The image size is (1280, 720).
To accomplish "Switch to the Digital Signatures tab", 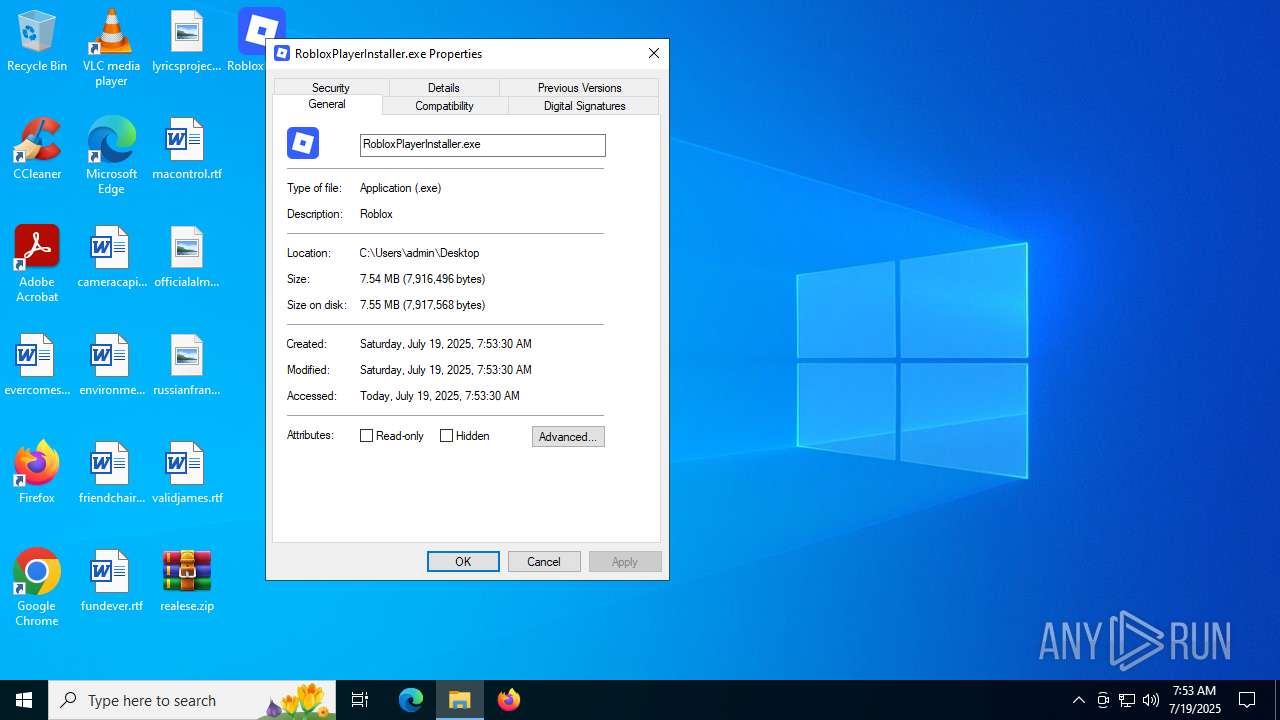I will 585,106.
